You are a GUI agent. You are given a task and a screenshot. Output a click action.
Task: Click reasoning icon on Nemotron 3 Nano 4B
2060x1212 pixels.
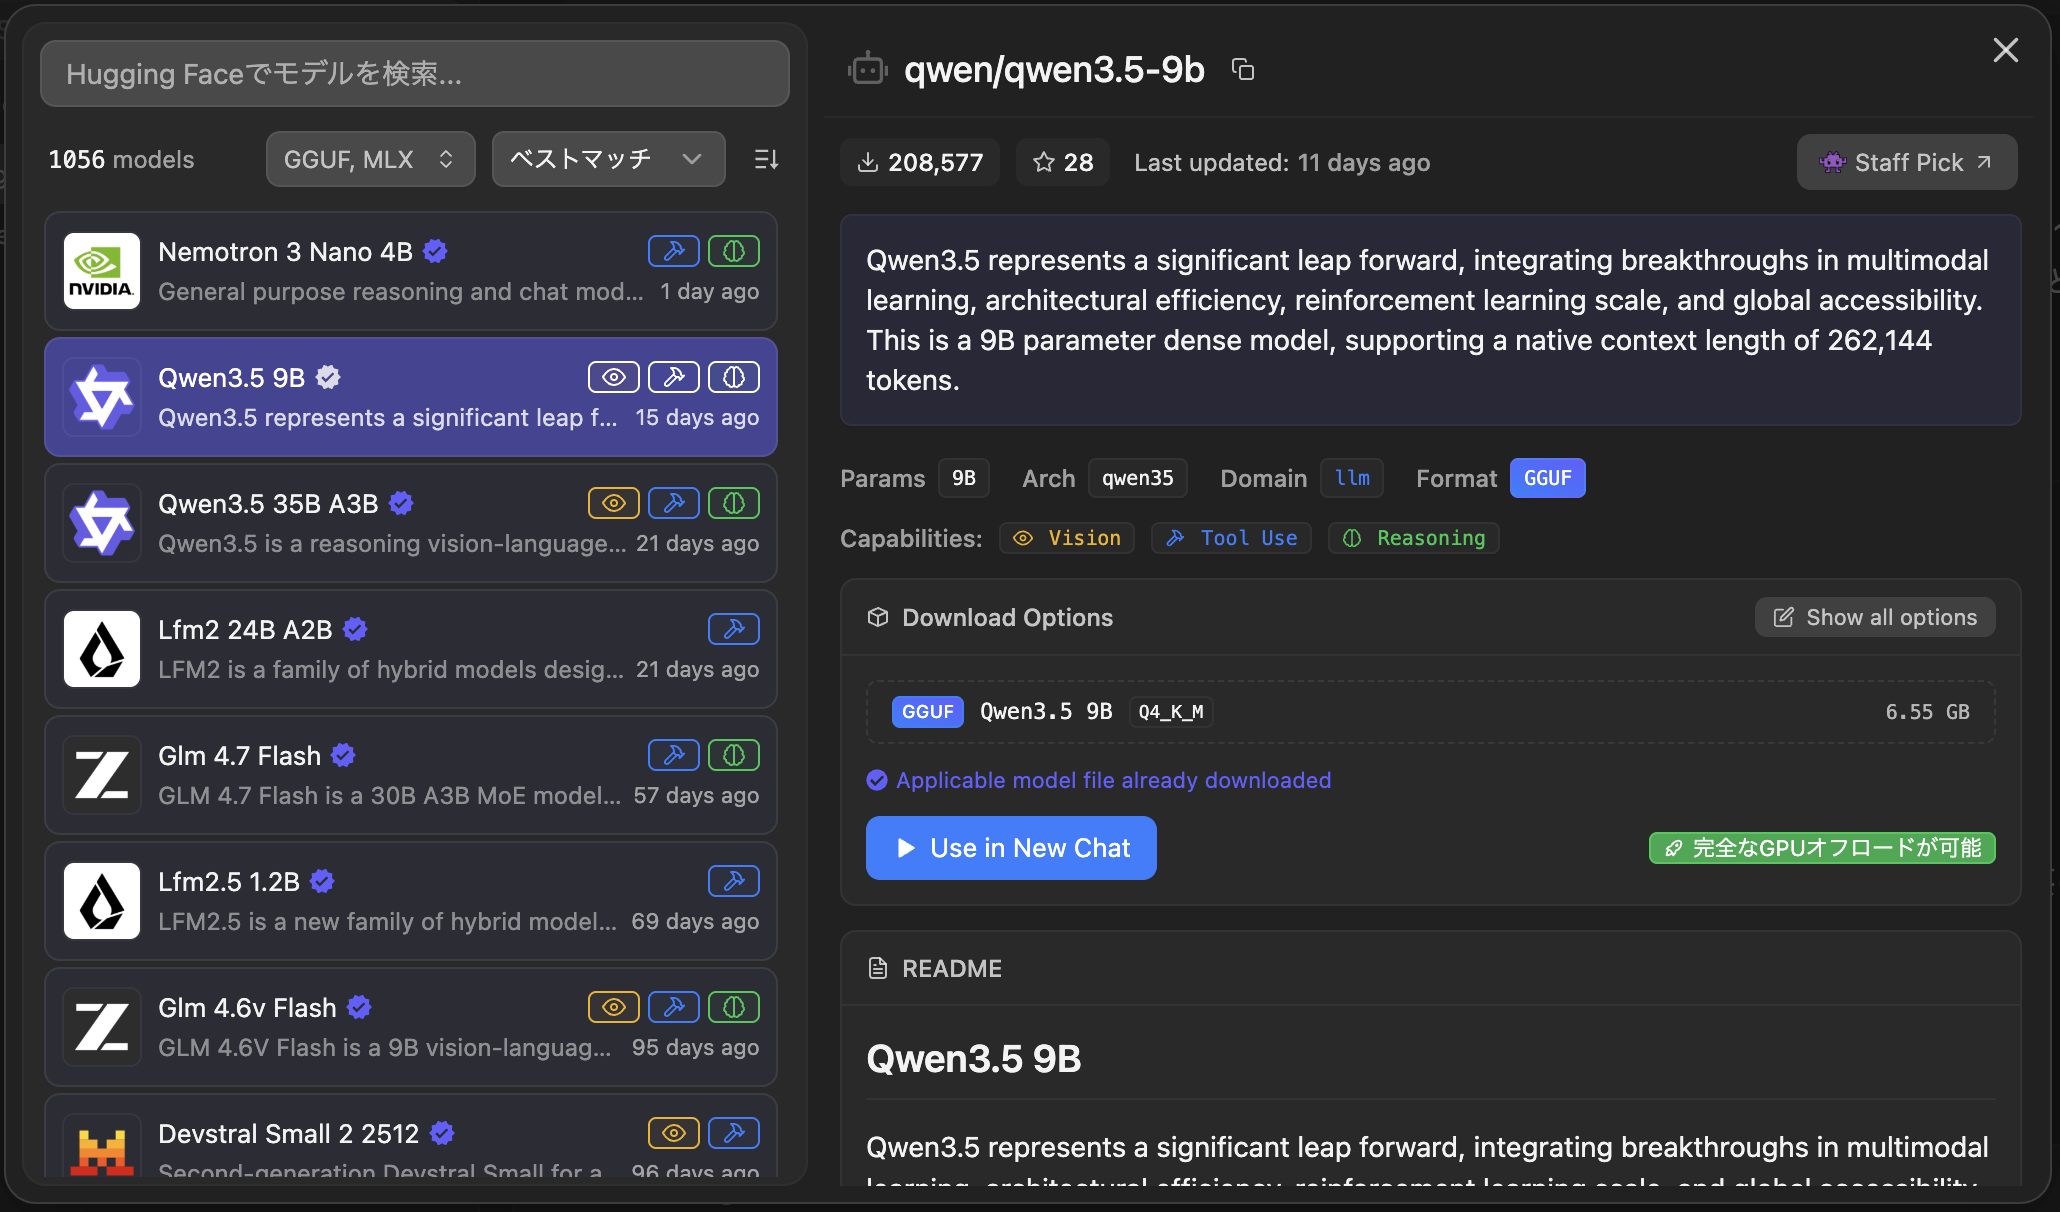[734, 251]
